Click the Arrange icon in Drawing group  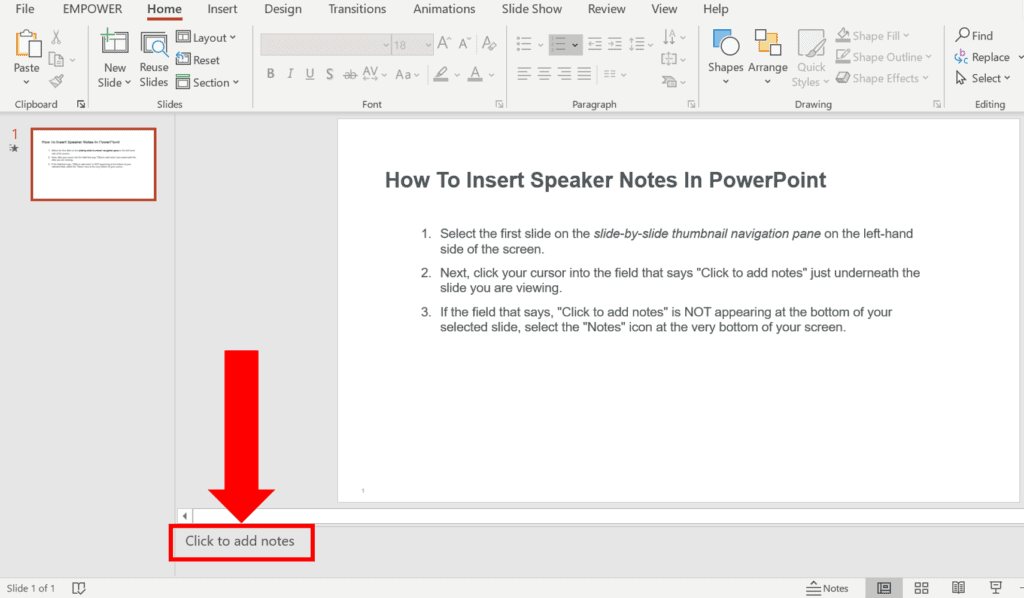(768, 50)
